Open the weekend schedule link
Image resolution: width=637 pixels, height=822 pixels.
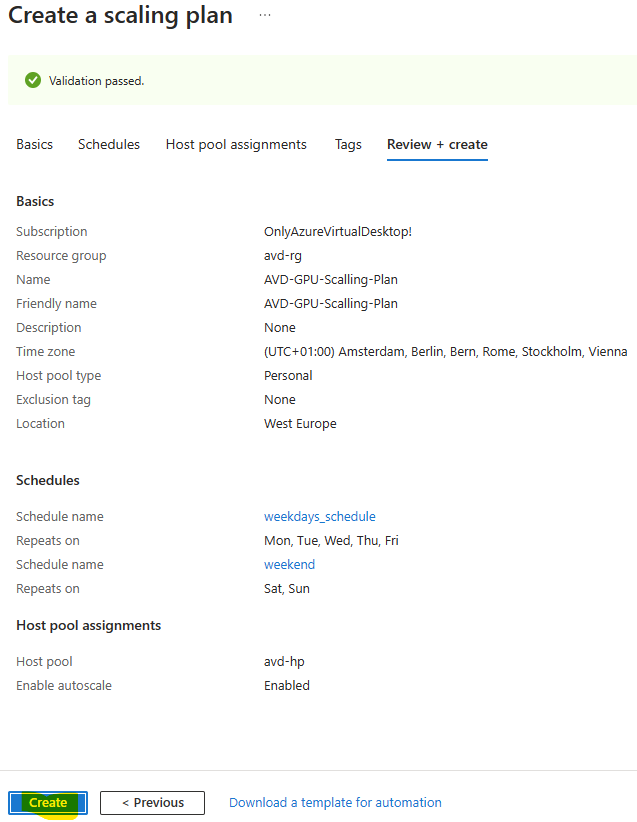click(289, 565)
